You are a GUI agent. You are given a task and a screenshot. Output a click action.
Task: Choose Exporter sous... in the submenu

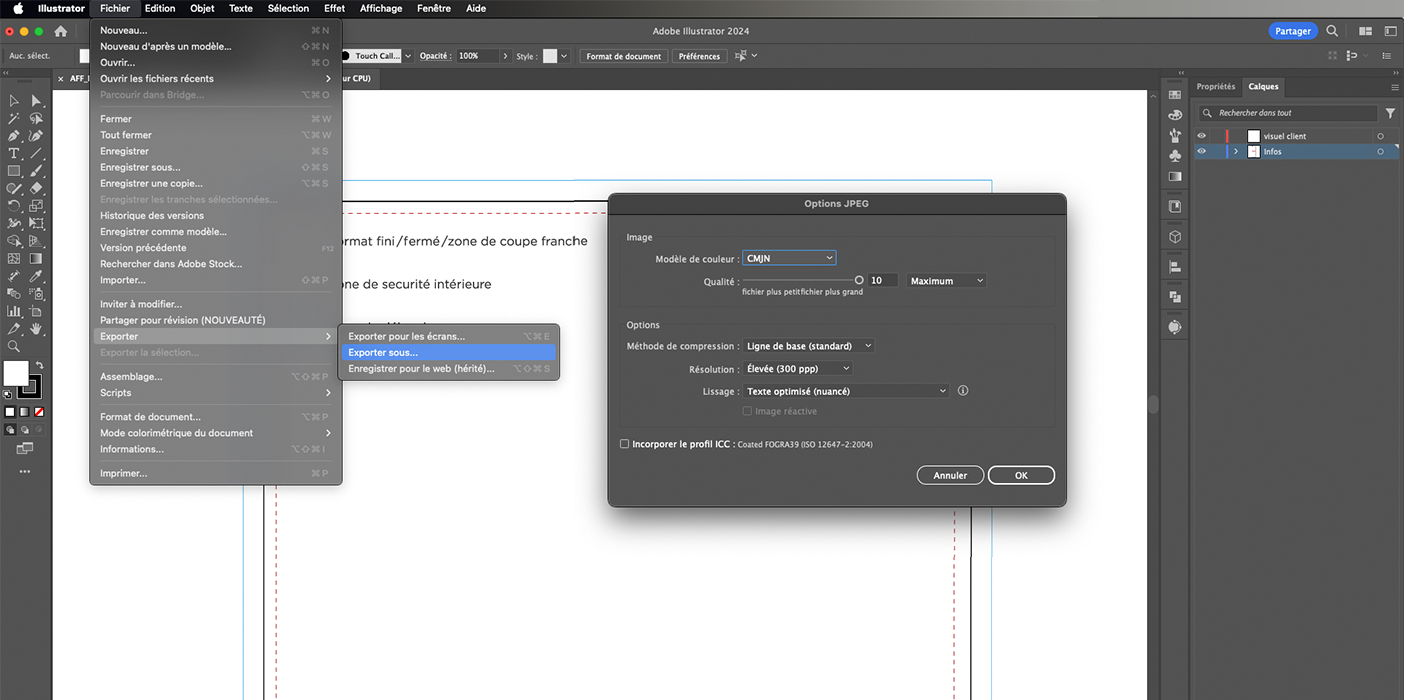[x=383, y=353]
